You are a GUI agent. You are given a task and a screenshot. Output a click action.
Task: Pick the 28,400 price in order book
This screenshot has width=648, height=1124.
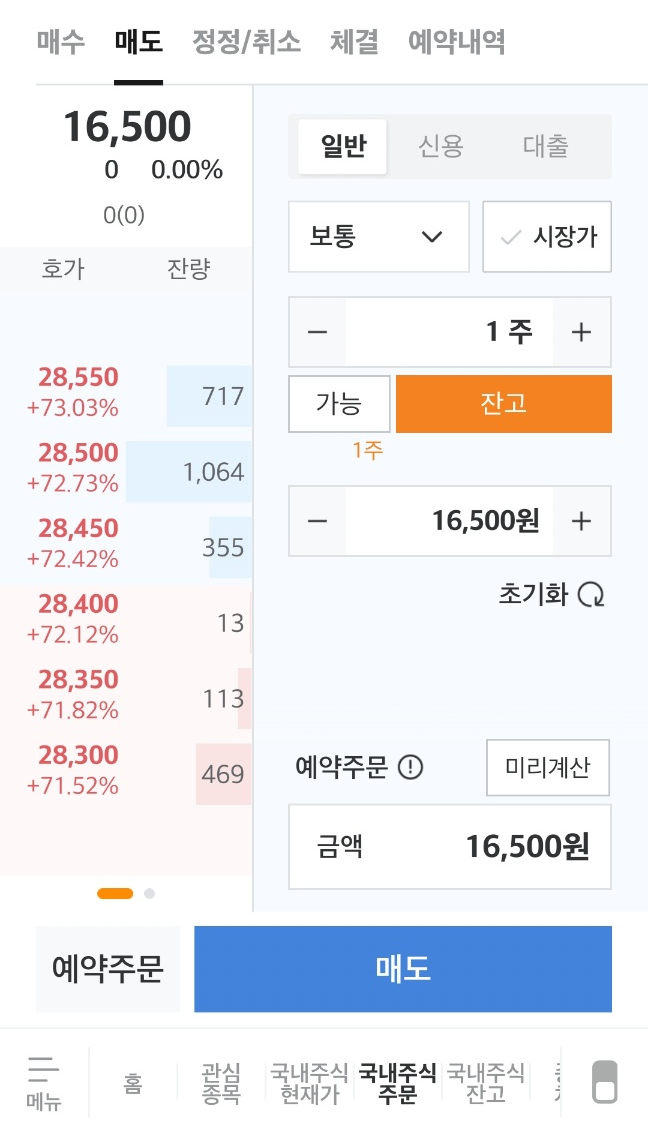click(x=78, y=604)
